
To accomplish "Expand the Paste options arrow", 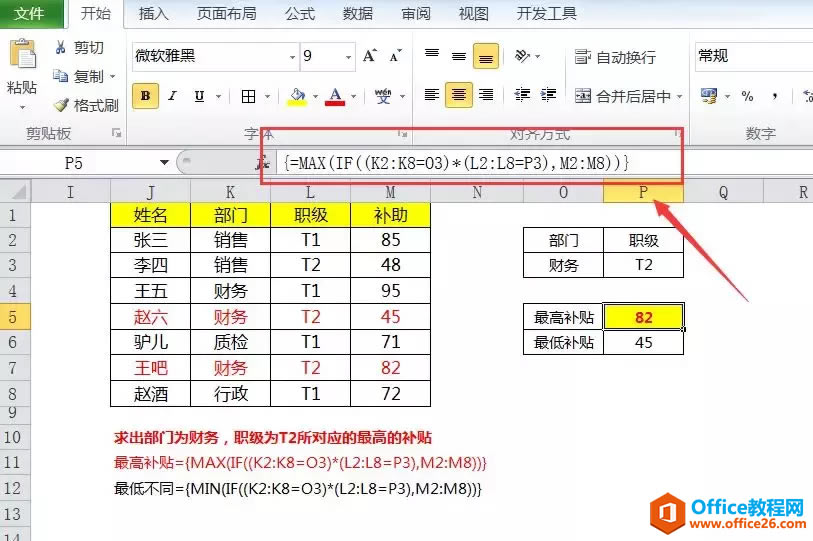I will [22, 107].
